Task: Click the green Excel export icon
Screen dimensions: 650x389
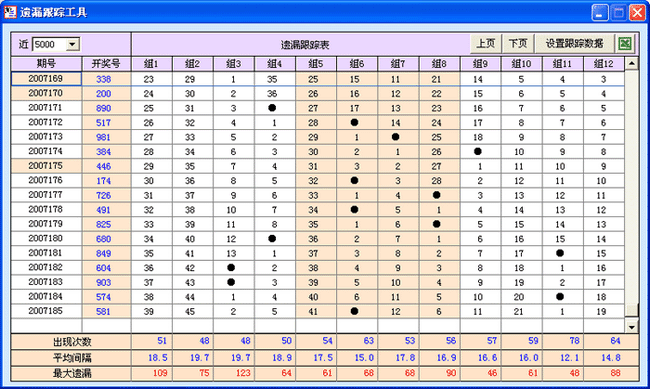Action: (625, 44)
